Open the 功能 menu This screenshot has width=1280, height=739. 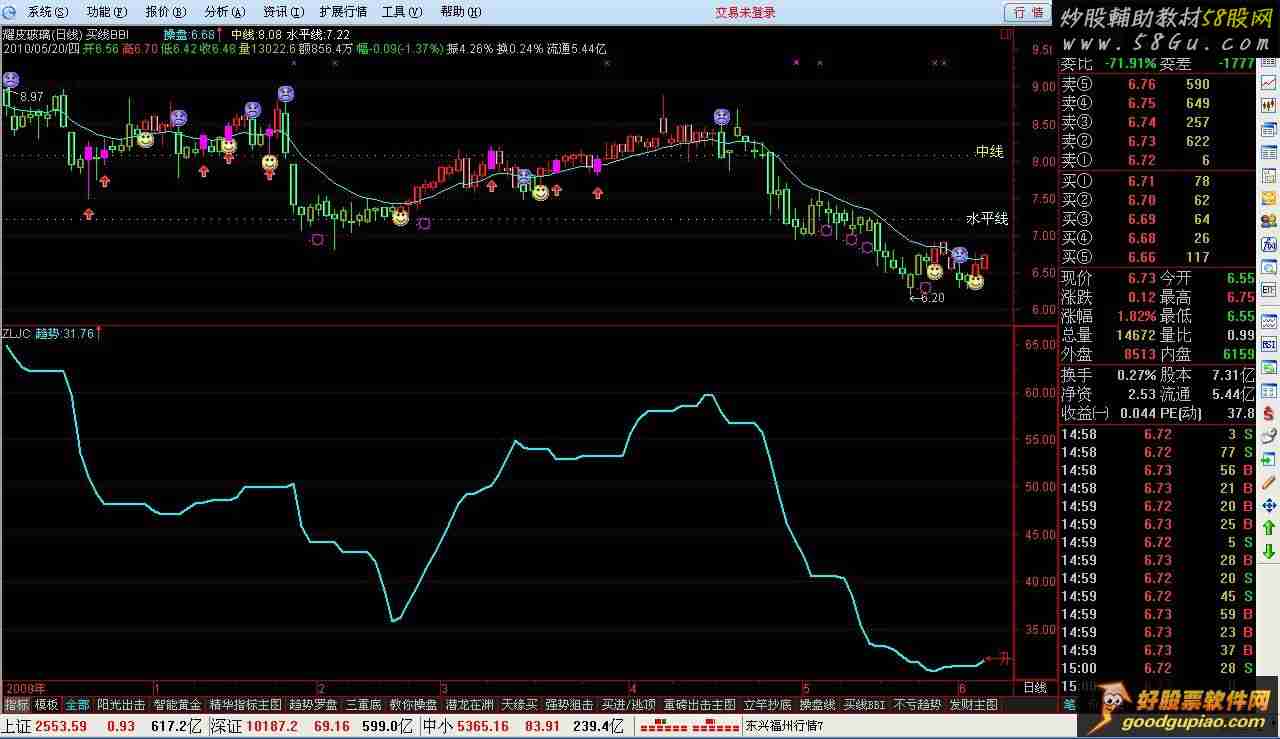107,12
